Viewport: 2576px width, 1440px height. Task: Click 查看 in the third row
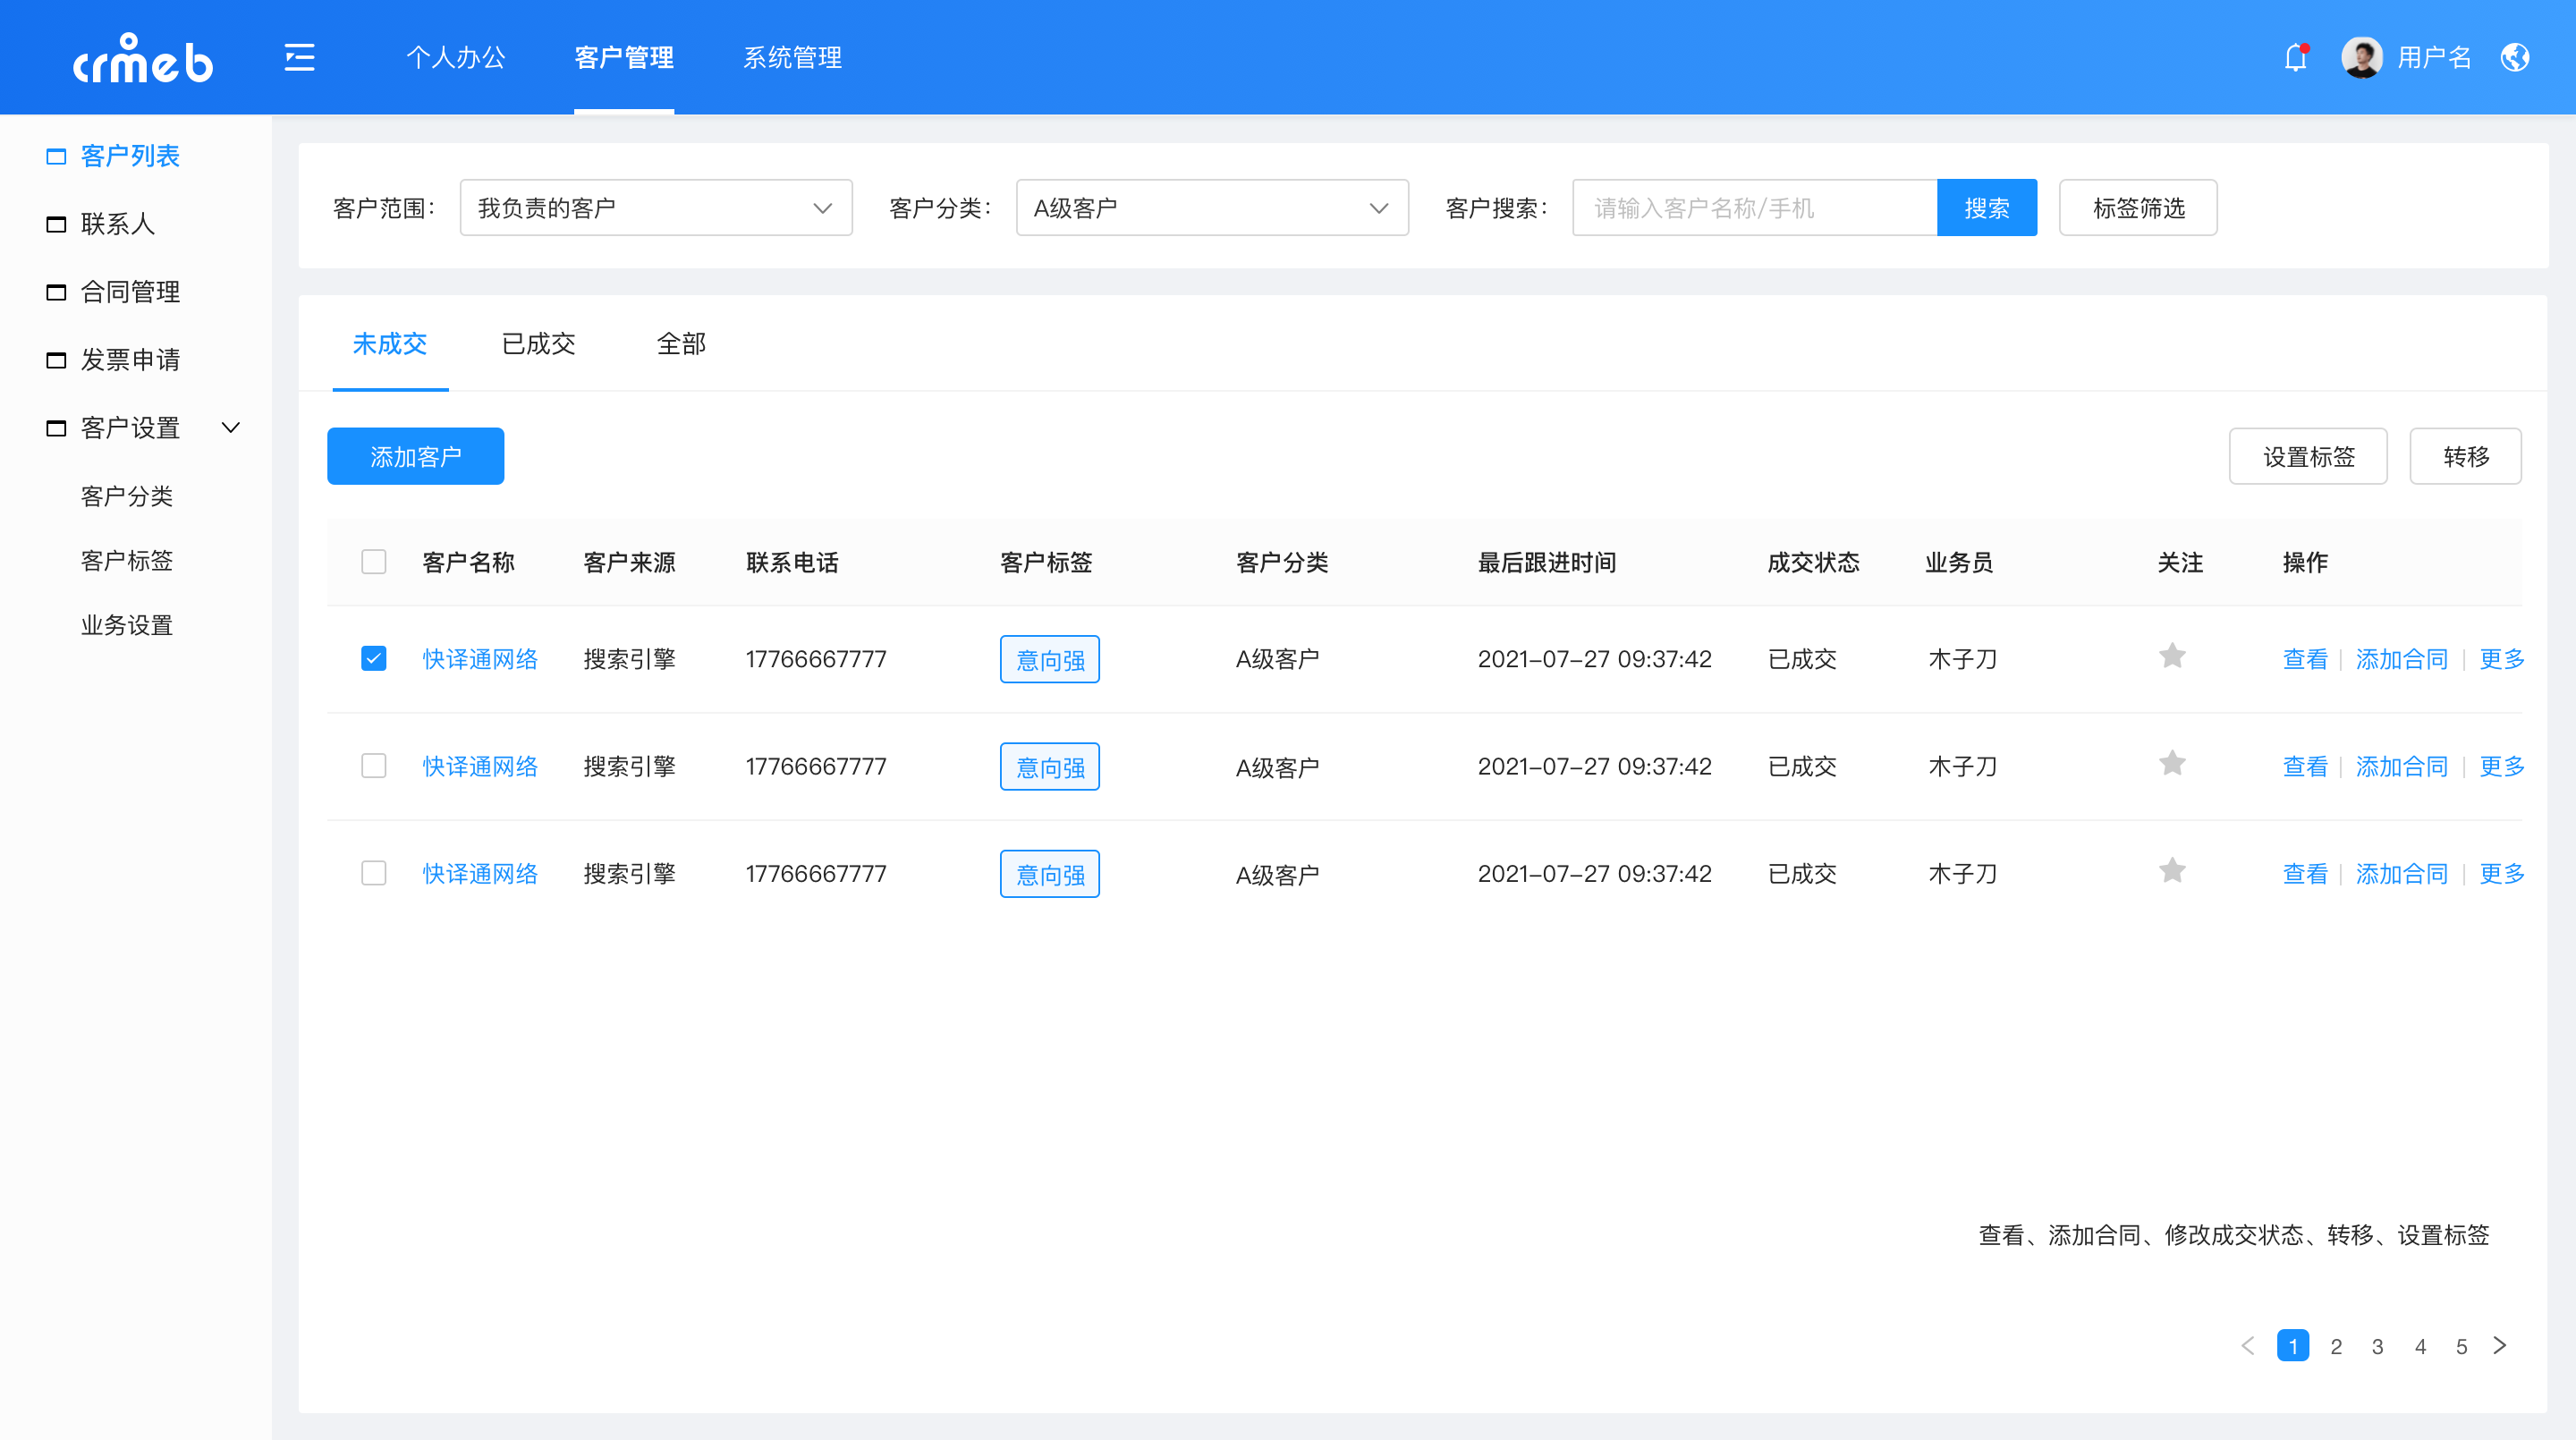pyautogui.click(x=2305, y=873)
